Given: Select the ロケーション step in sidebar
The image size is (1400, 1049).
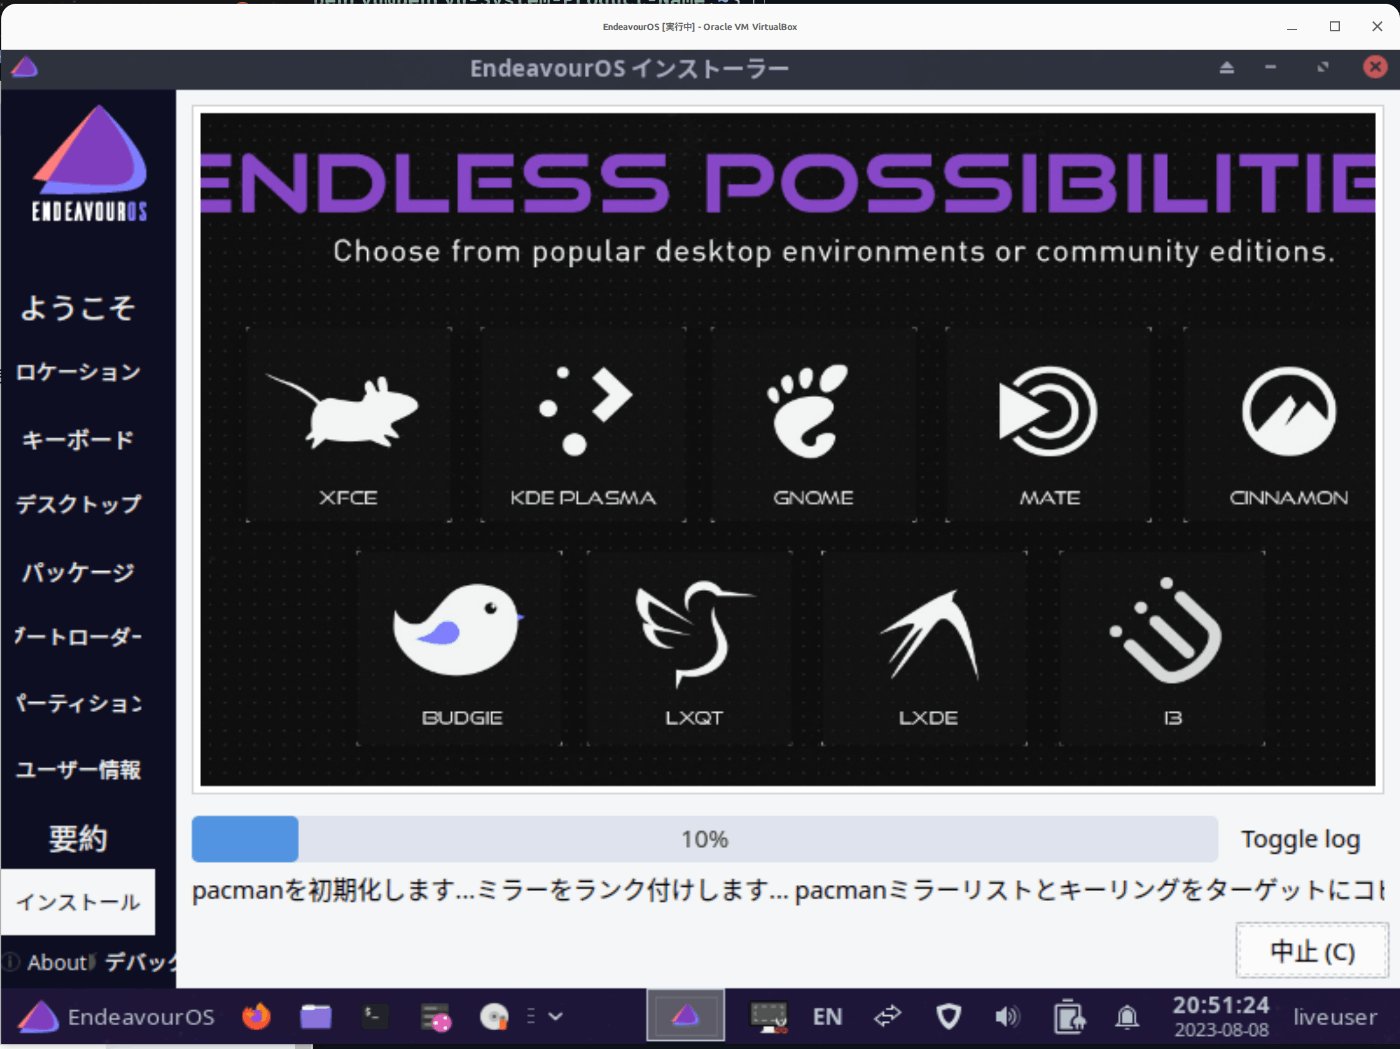Looking at the screenshot, I should coord(78,372).
